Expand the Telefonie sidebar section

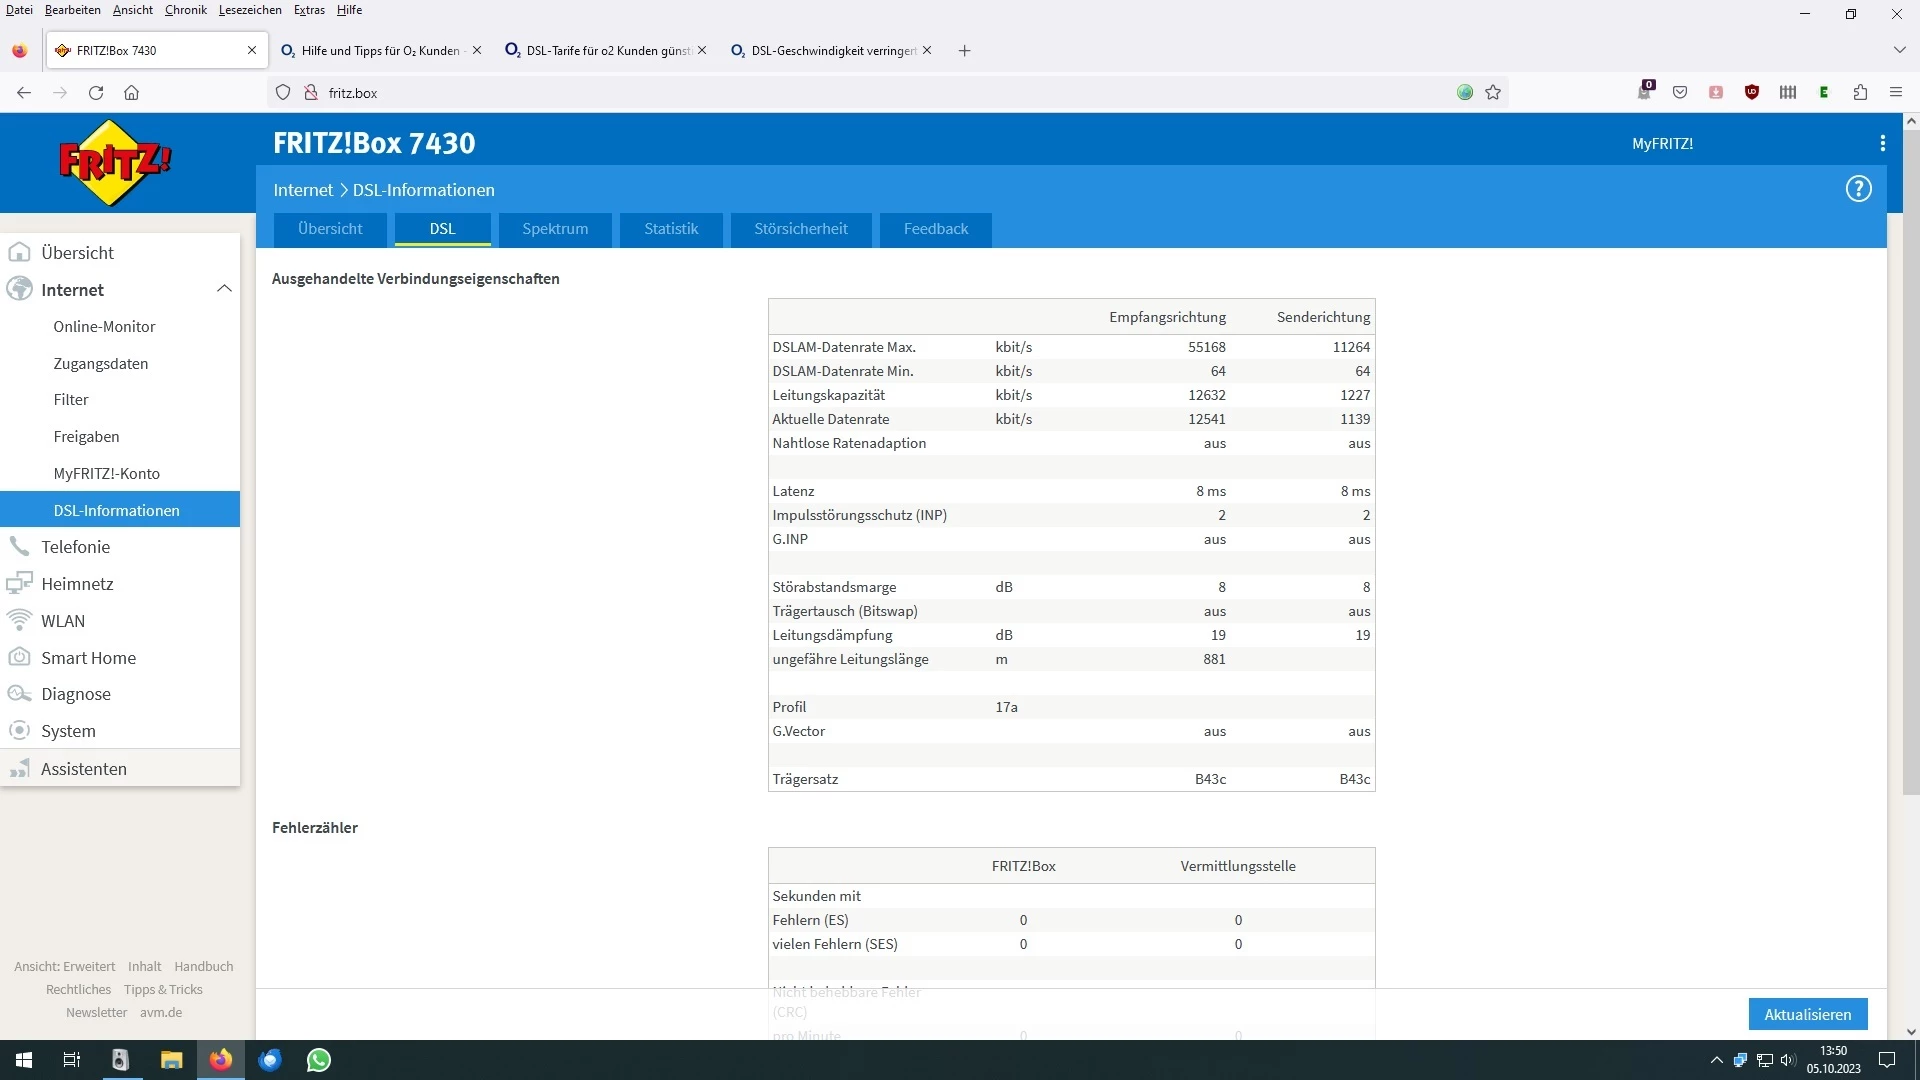pos(76,547)
